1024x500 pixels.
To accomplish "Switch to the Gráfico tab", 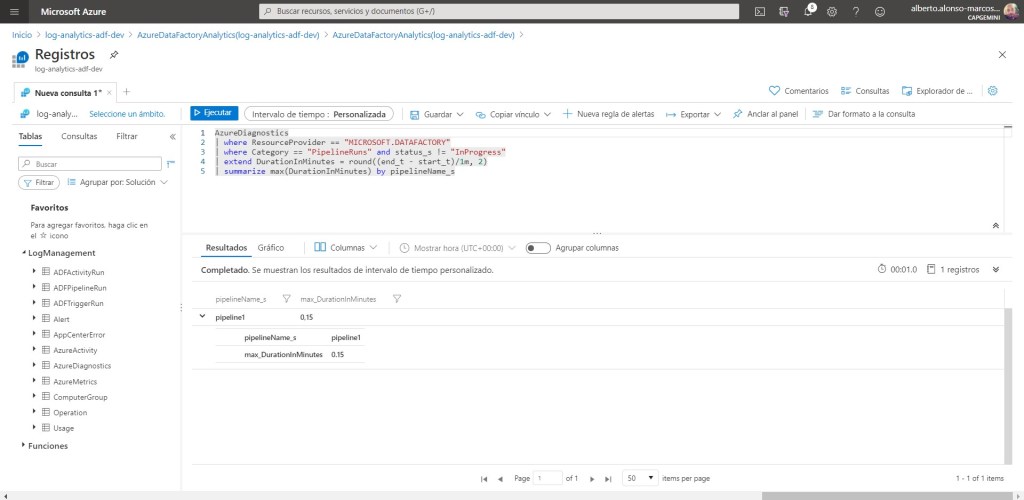I will pyautogui.click(x=271, y=247).
